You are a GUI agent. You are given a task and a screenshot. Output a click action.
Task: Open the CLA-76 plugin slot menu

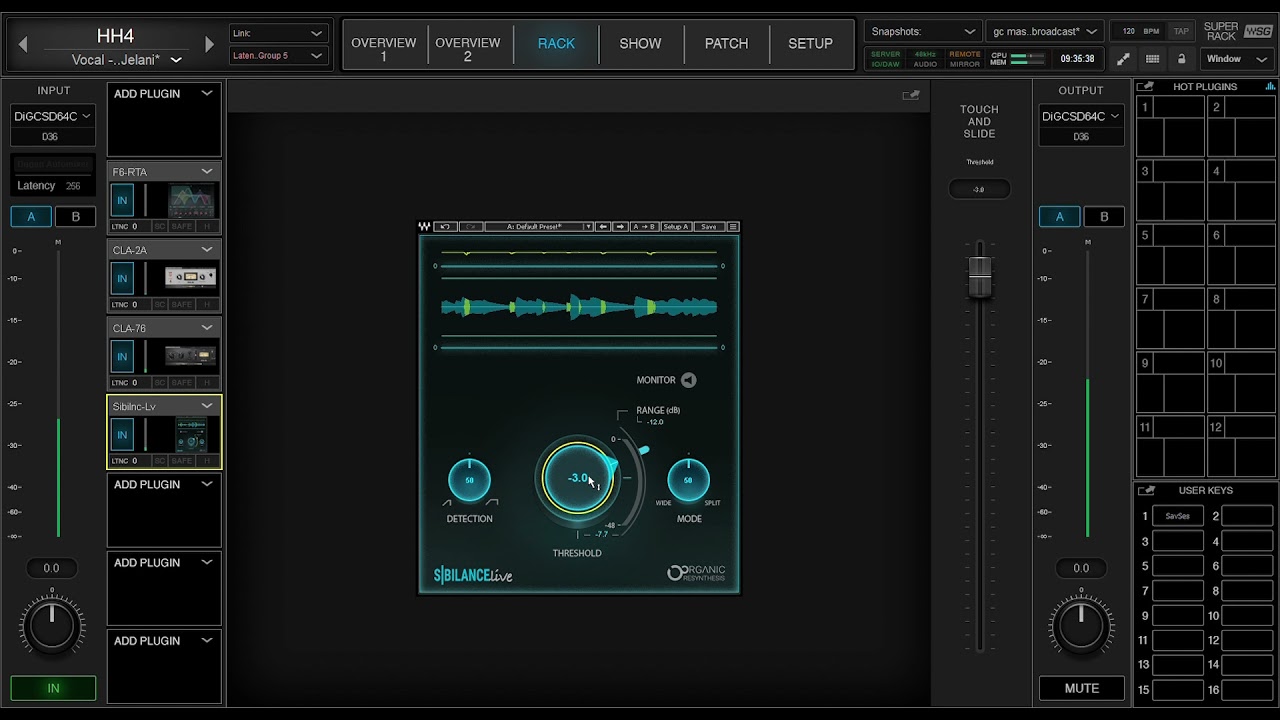207,328
